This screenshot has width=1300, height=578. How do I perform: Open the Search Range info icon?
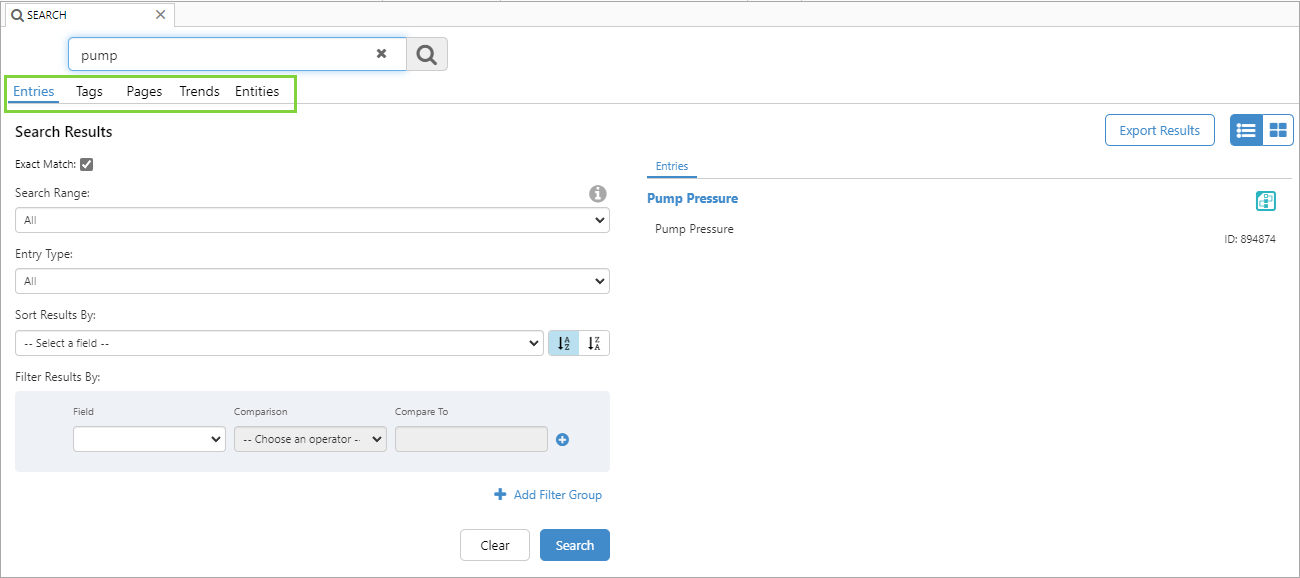598,194
